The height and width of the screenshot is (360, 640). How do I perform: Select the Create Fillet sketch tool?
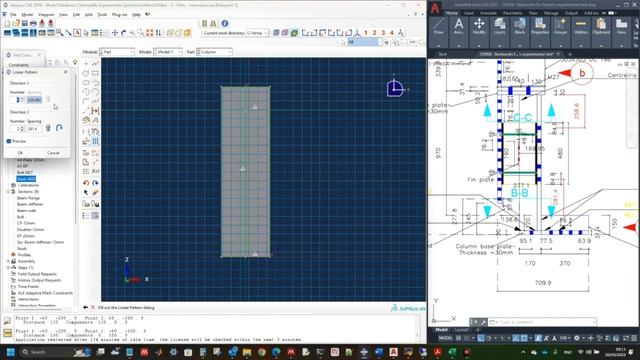coord(86,101)
